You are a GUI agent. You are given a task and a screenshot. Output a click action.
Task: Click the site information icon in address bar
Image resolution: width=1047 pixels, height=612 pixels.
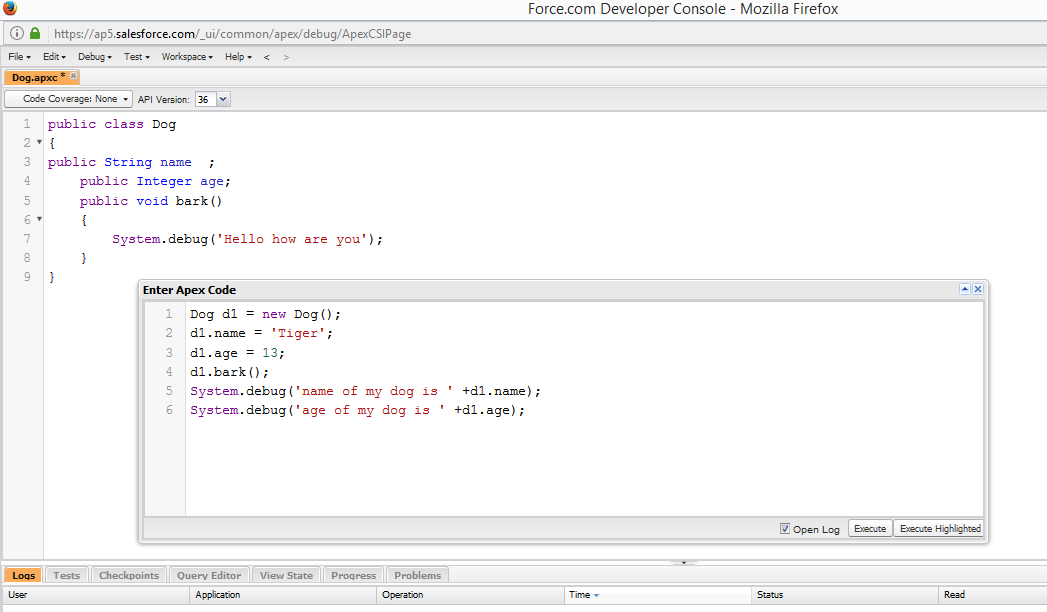[17, 34]
